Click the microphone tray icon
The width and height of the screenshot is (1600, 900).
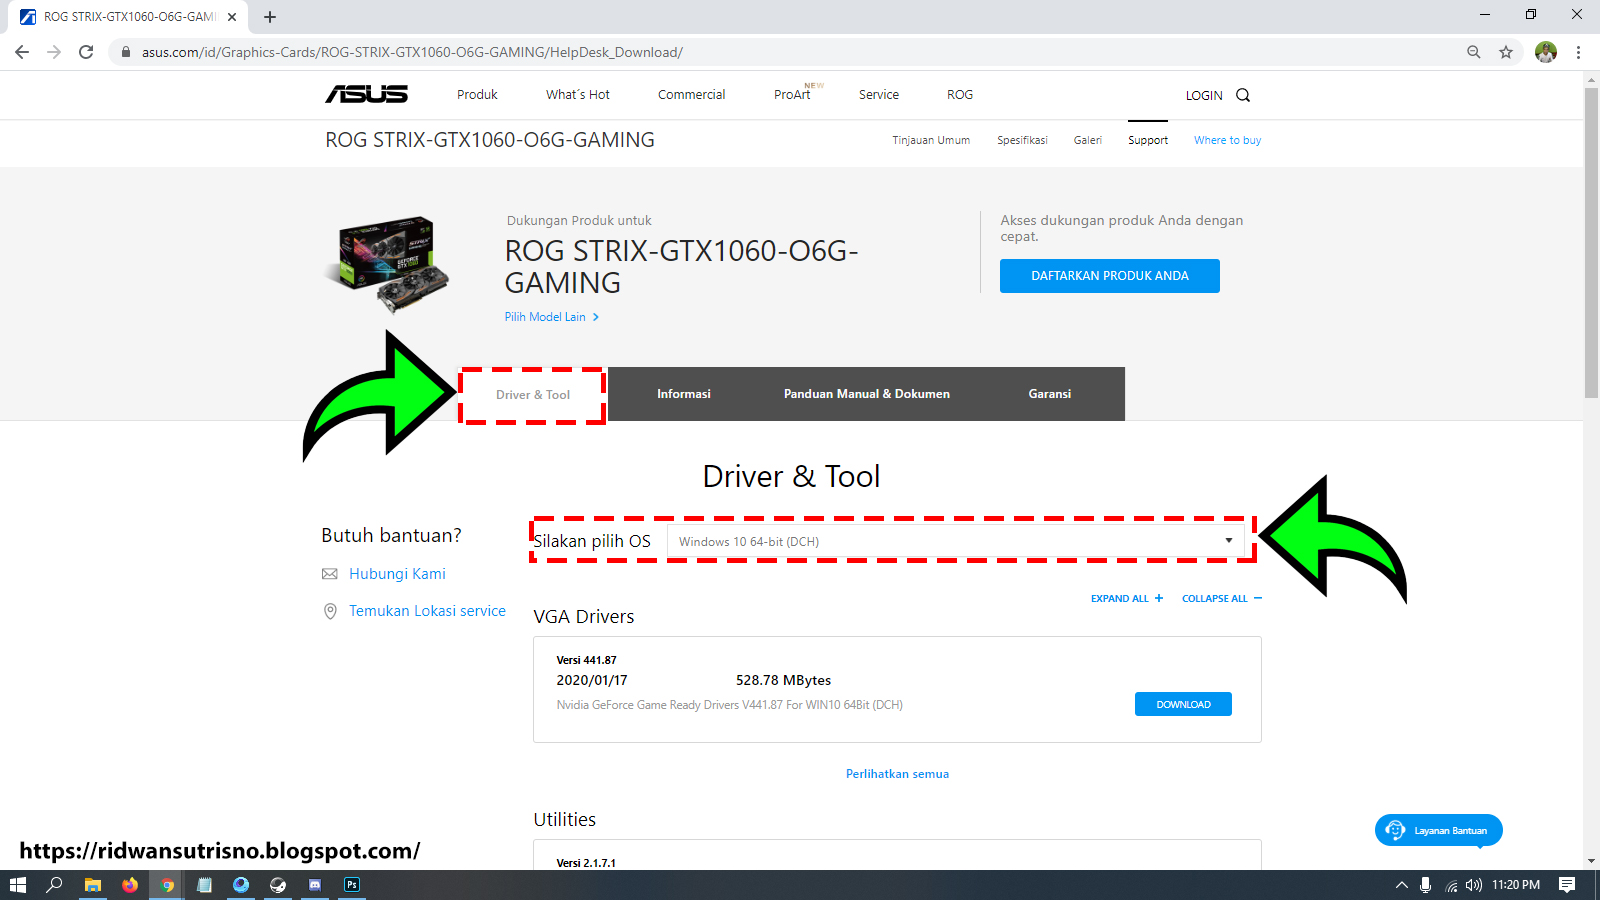[1426, 885]
